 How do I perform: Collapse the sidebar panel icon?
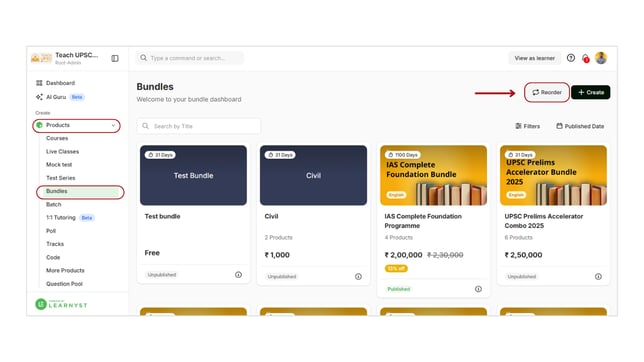(115, 58)
